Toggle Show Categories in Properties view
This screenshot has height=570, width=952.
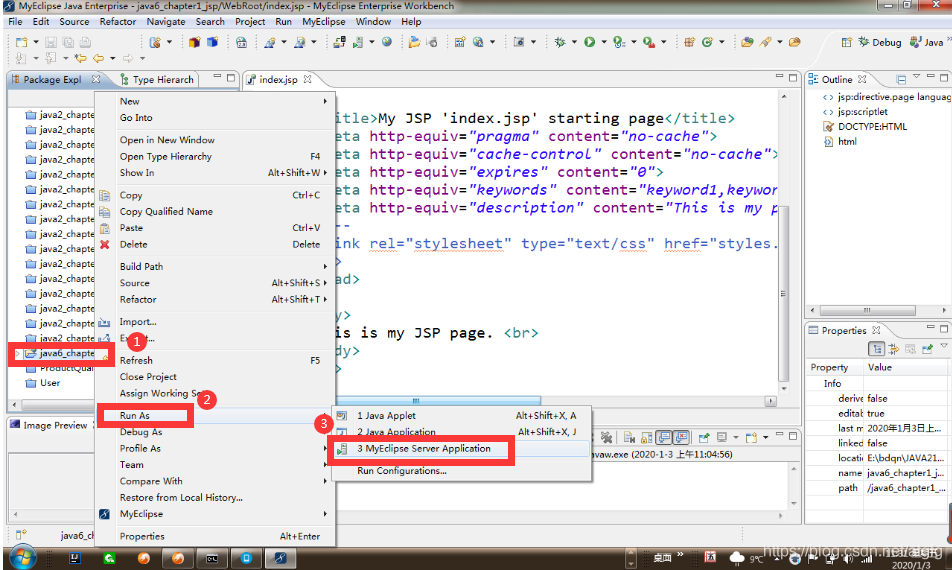(x=876, y=349)
